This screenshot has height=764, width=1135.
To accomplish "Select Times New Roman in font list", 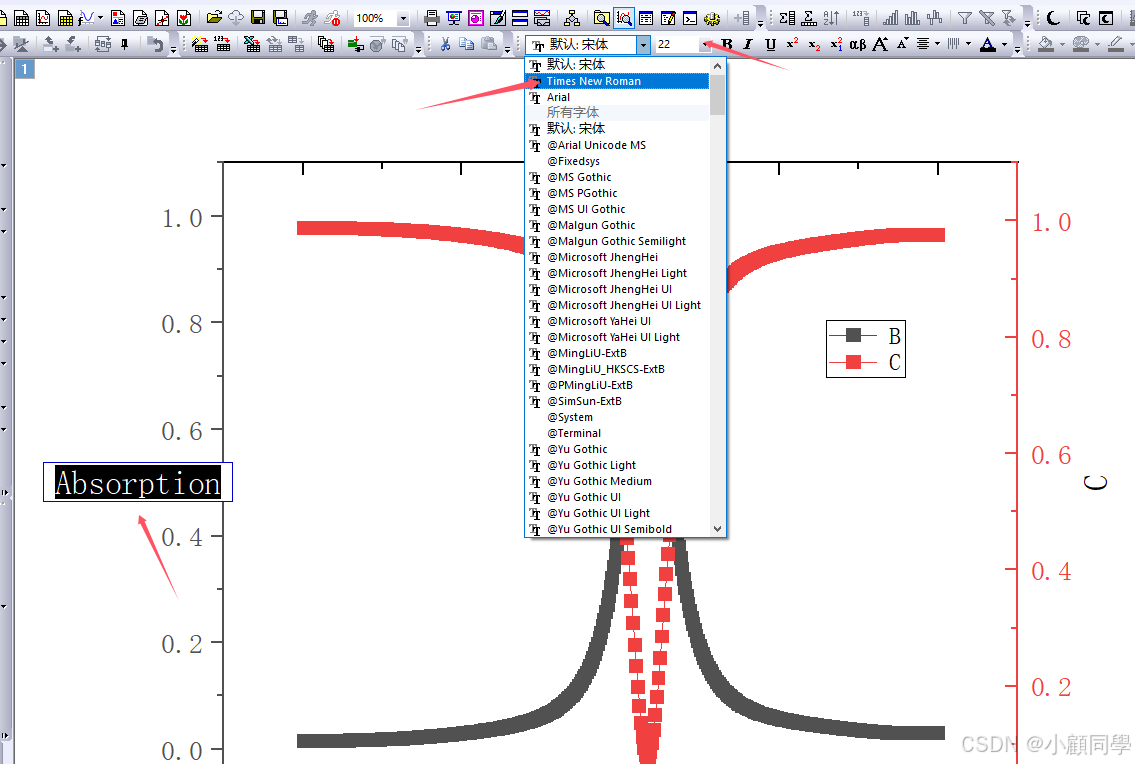I will 617,81.
